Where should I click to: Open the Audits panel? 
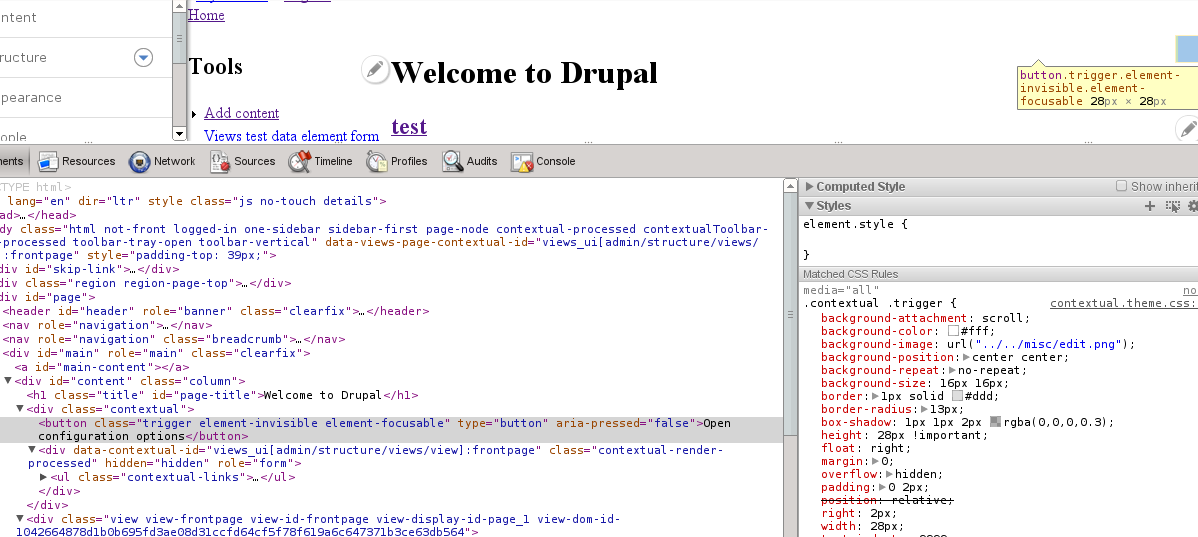(x=470, y=161)
